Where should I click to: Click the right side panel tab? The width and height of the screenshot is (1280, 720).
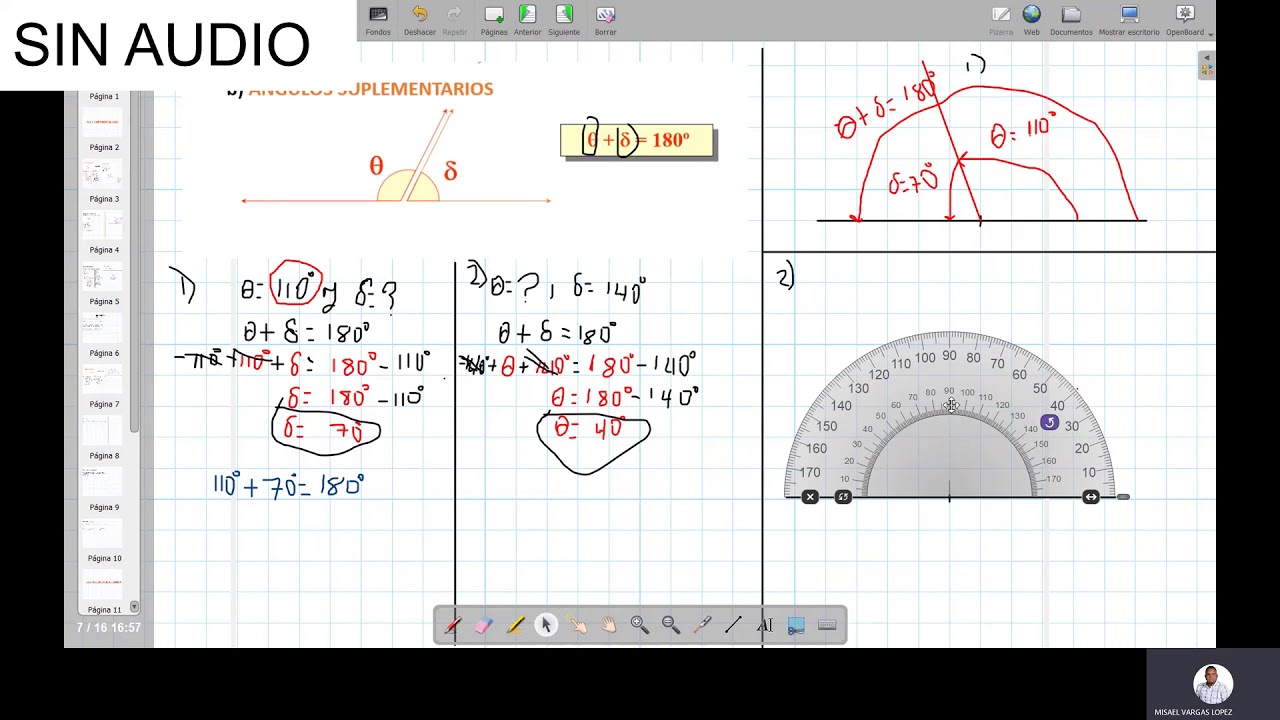[1207, 66]
